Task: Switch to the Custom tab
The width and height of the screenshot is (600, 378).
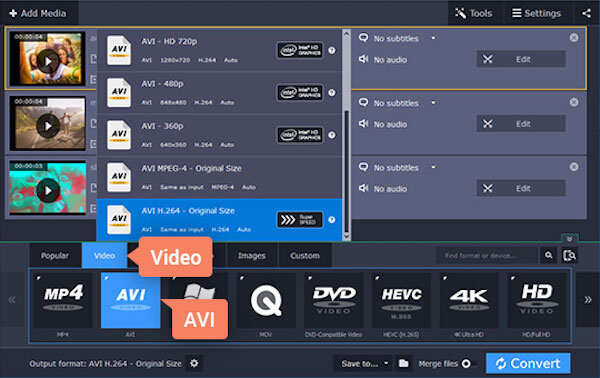Action: (305, 256)
